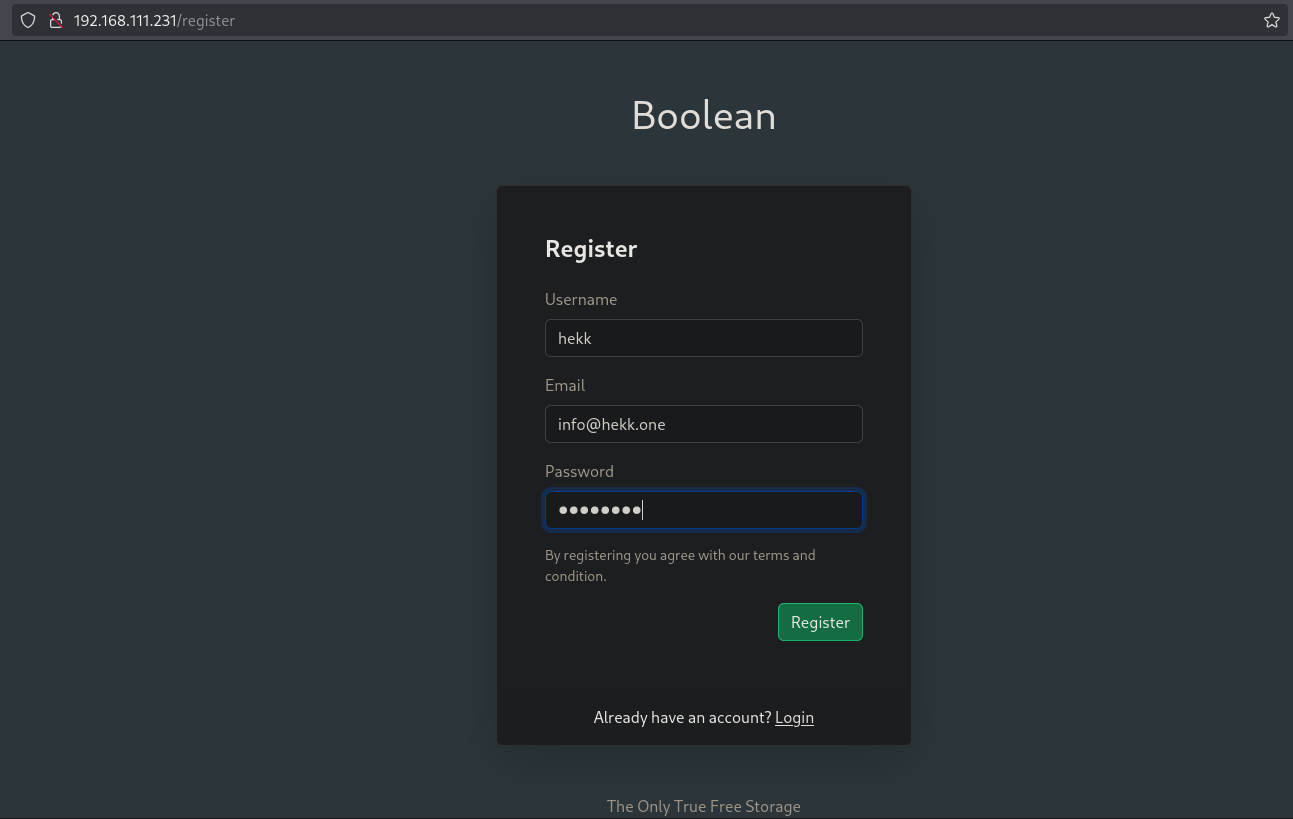Viewport: 1293px width, 819px height.
Task: Click the Email field with info@hekk.one
Action: 703,424
